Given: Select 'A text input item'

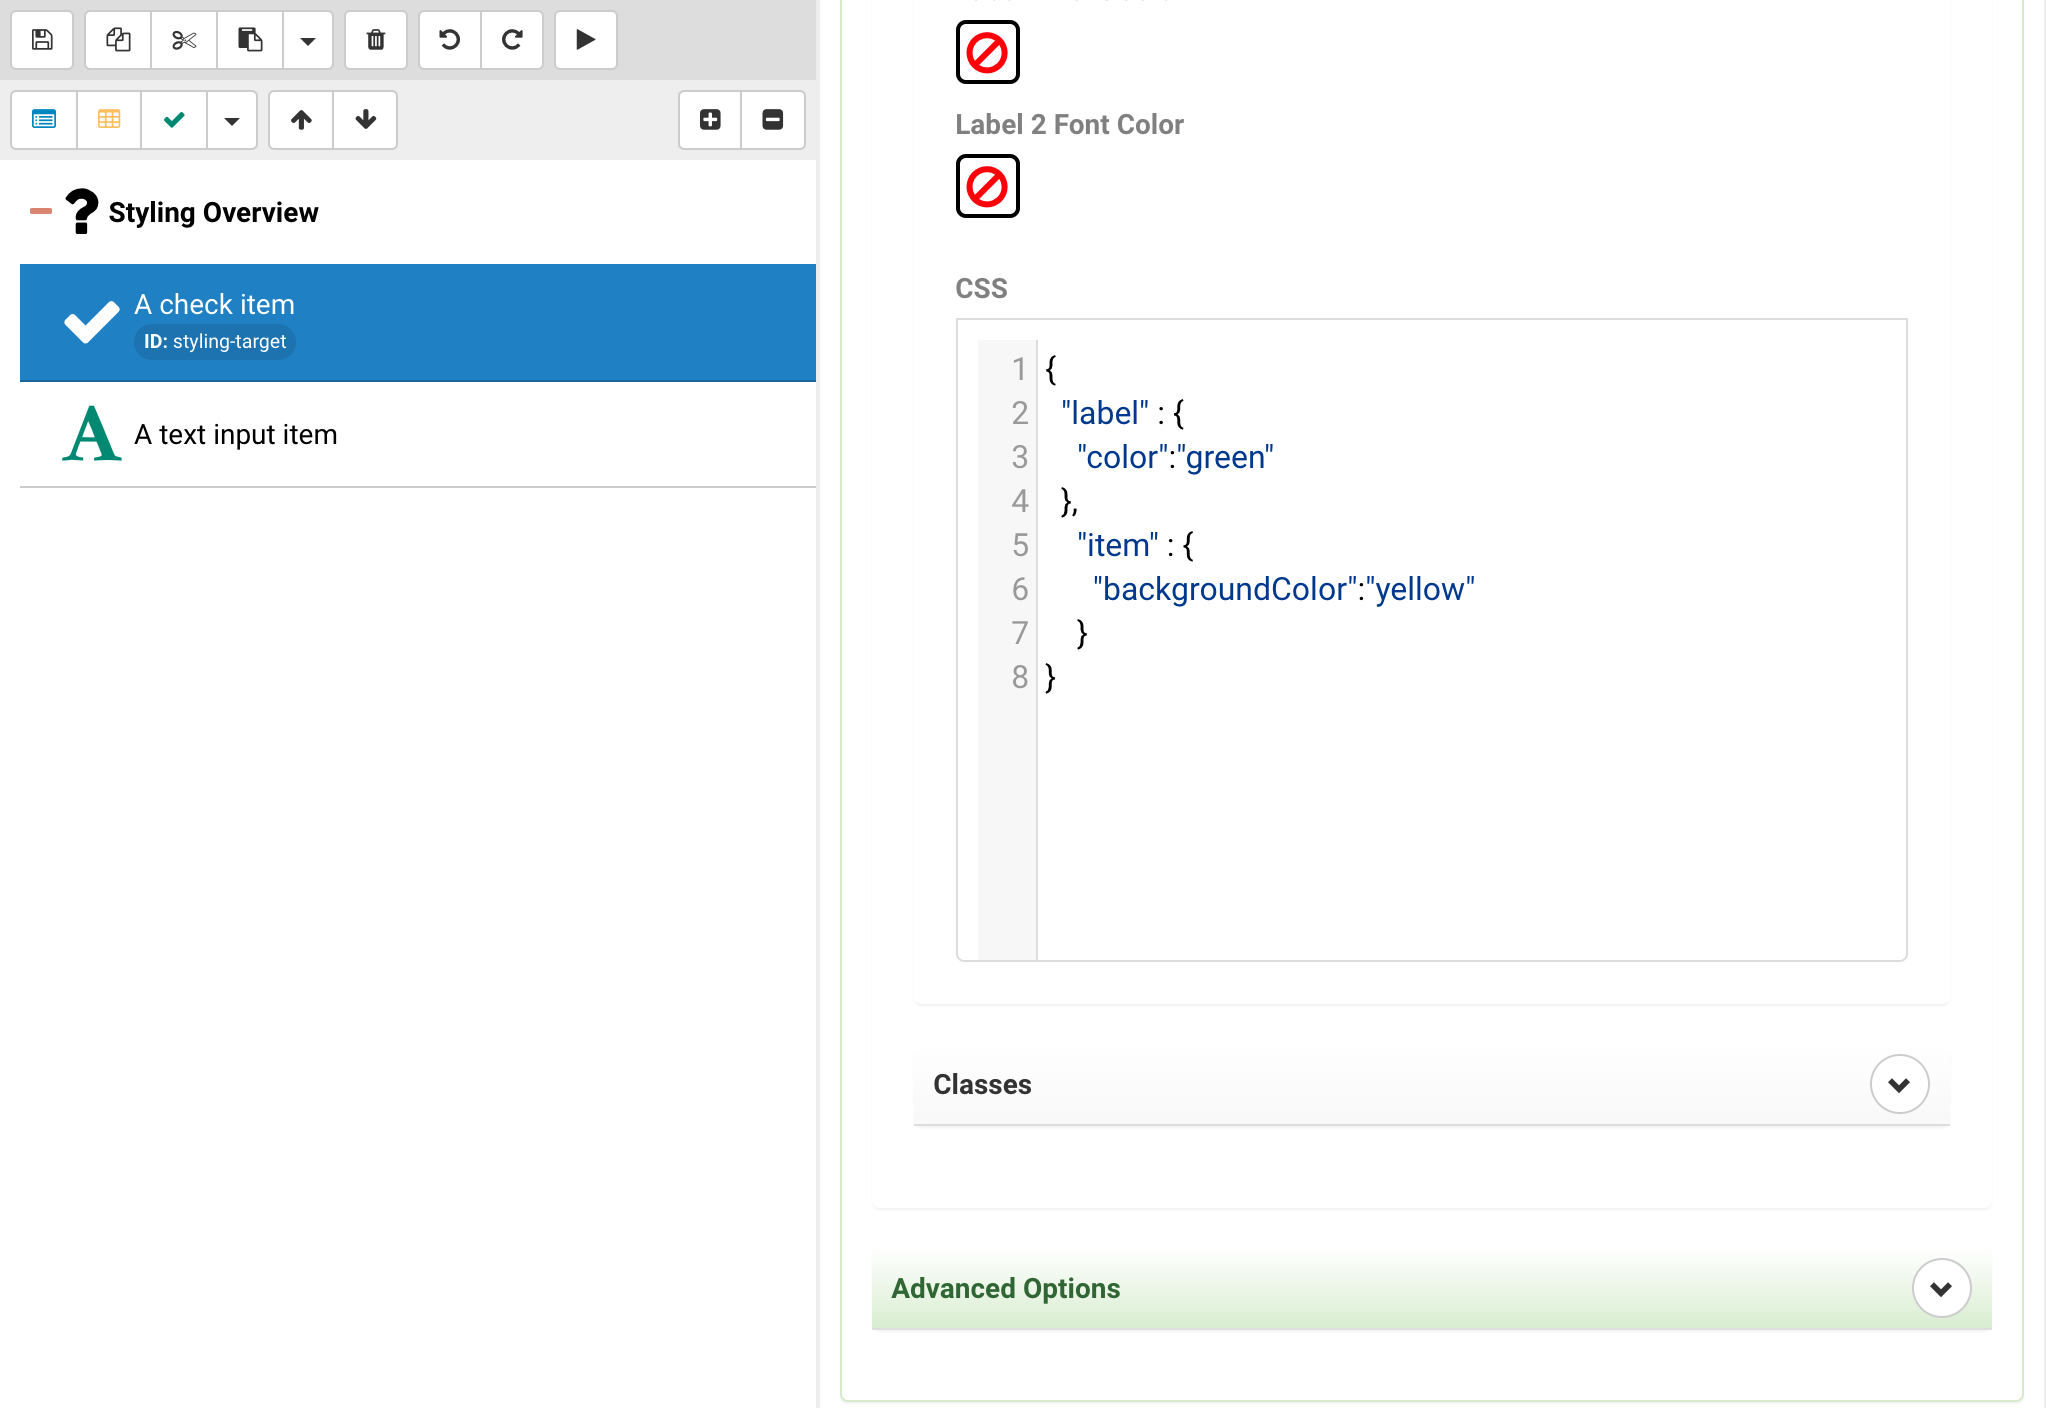Looking at the screenshot, I should [x=236, y=435].
